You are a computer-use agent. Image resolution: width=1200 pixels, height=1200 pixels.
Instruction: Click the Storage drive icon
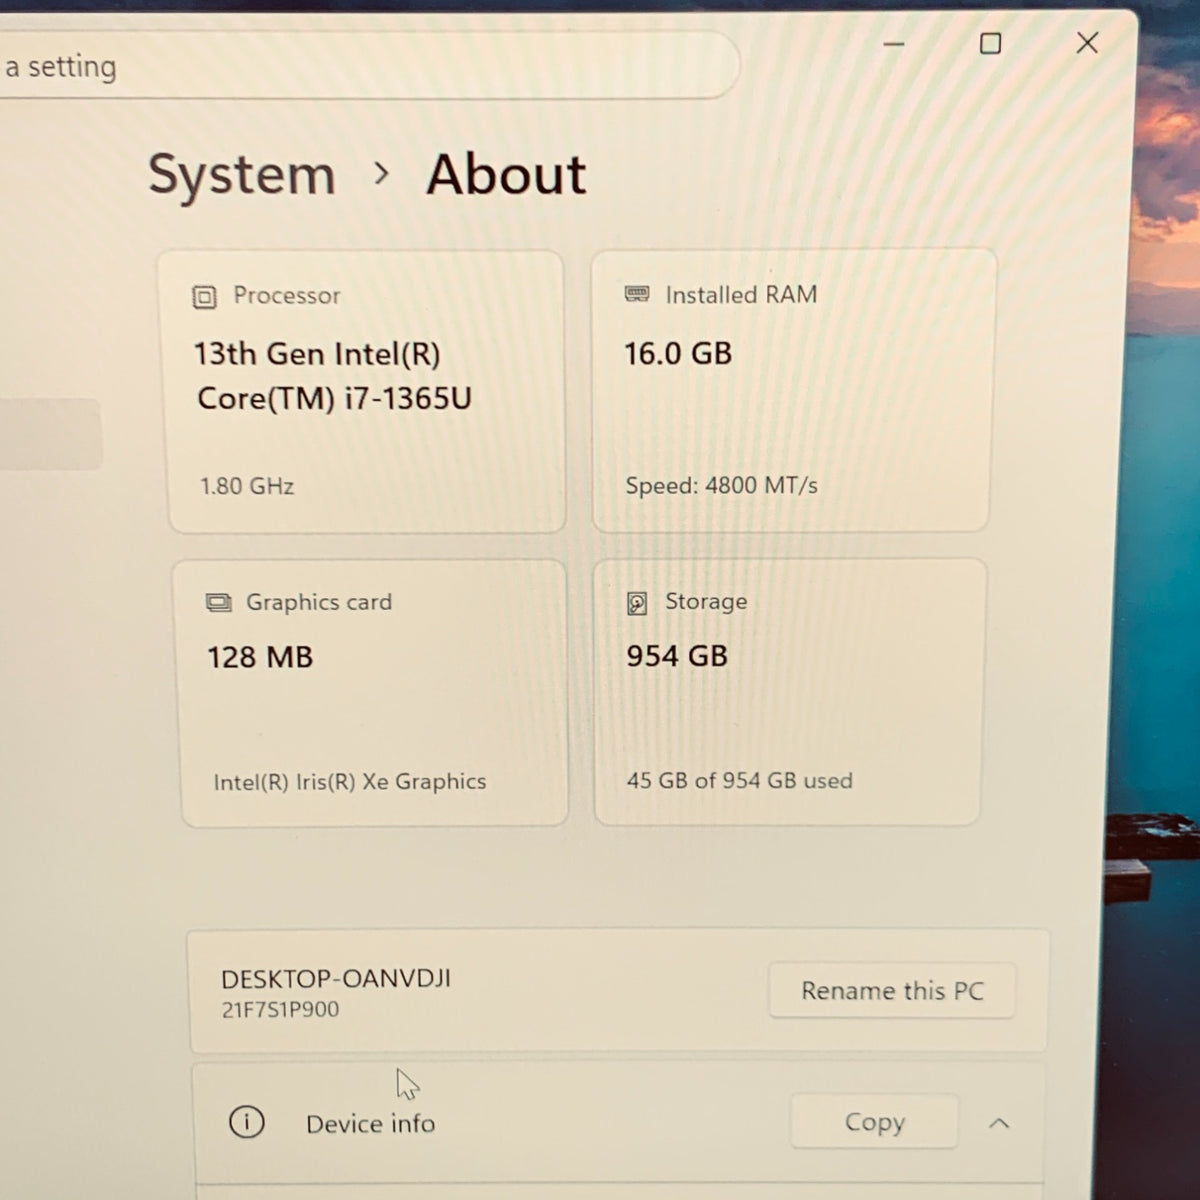(x=637, y=603)
